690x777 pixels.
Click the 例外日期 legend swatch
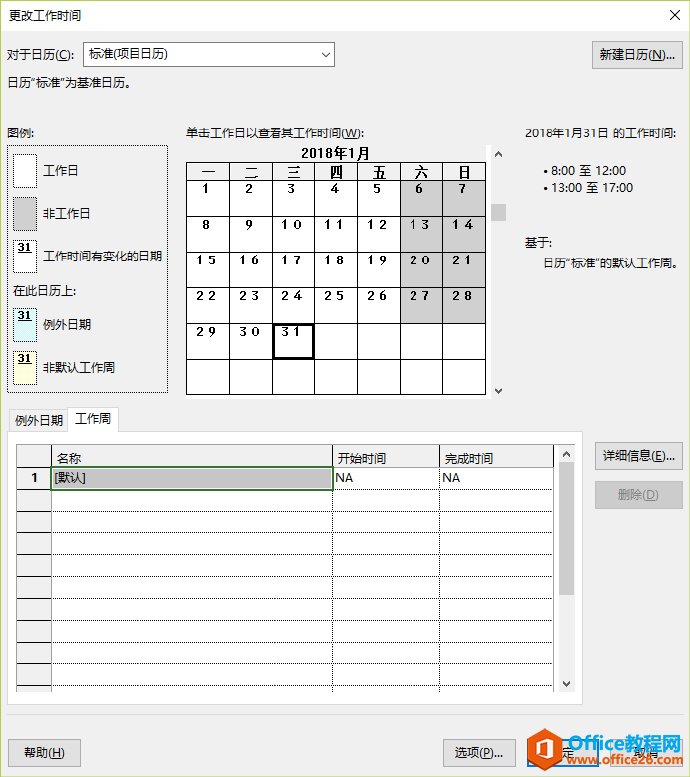point(25,325)
